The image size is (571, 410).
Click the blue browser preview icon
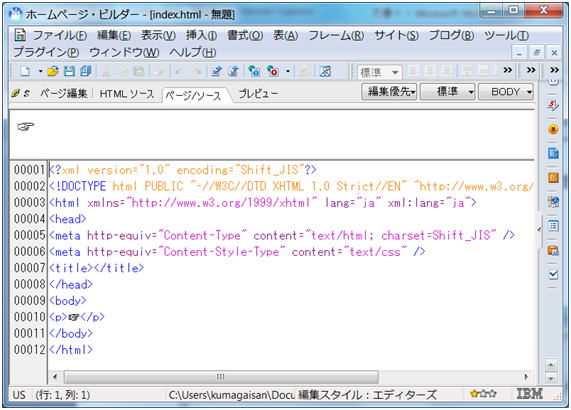coord(254,71)
